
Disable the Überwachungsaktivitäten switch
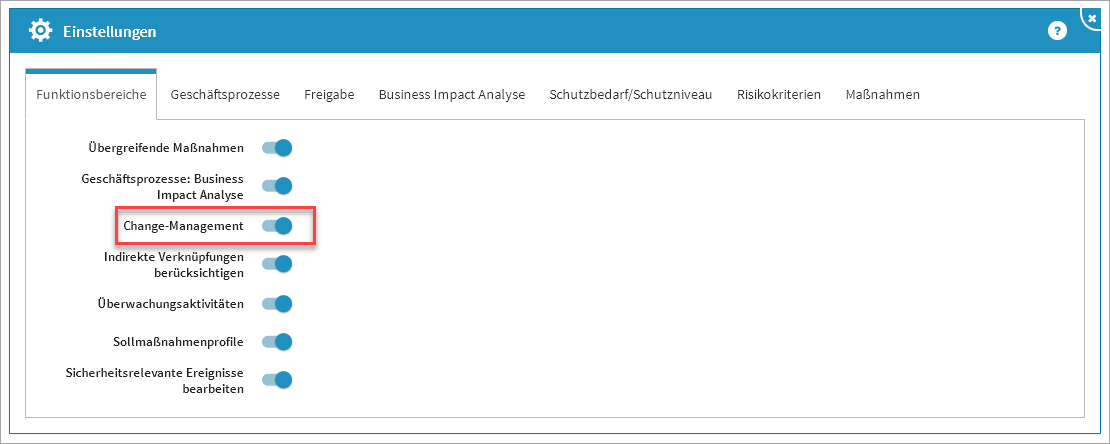point(276,304)
